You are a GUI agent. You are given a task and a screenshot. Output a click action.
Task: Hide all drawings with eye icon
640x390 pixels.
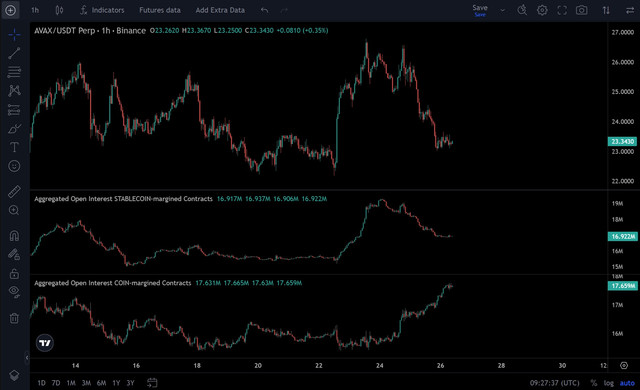pyautogui.click(x=14, y=292)
